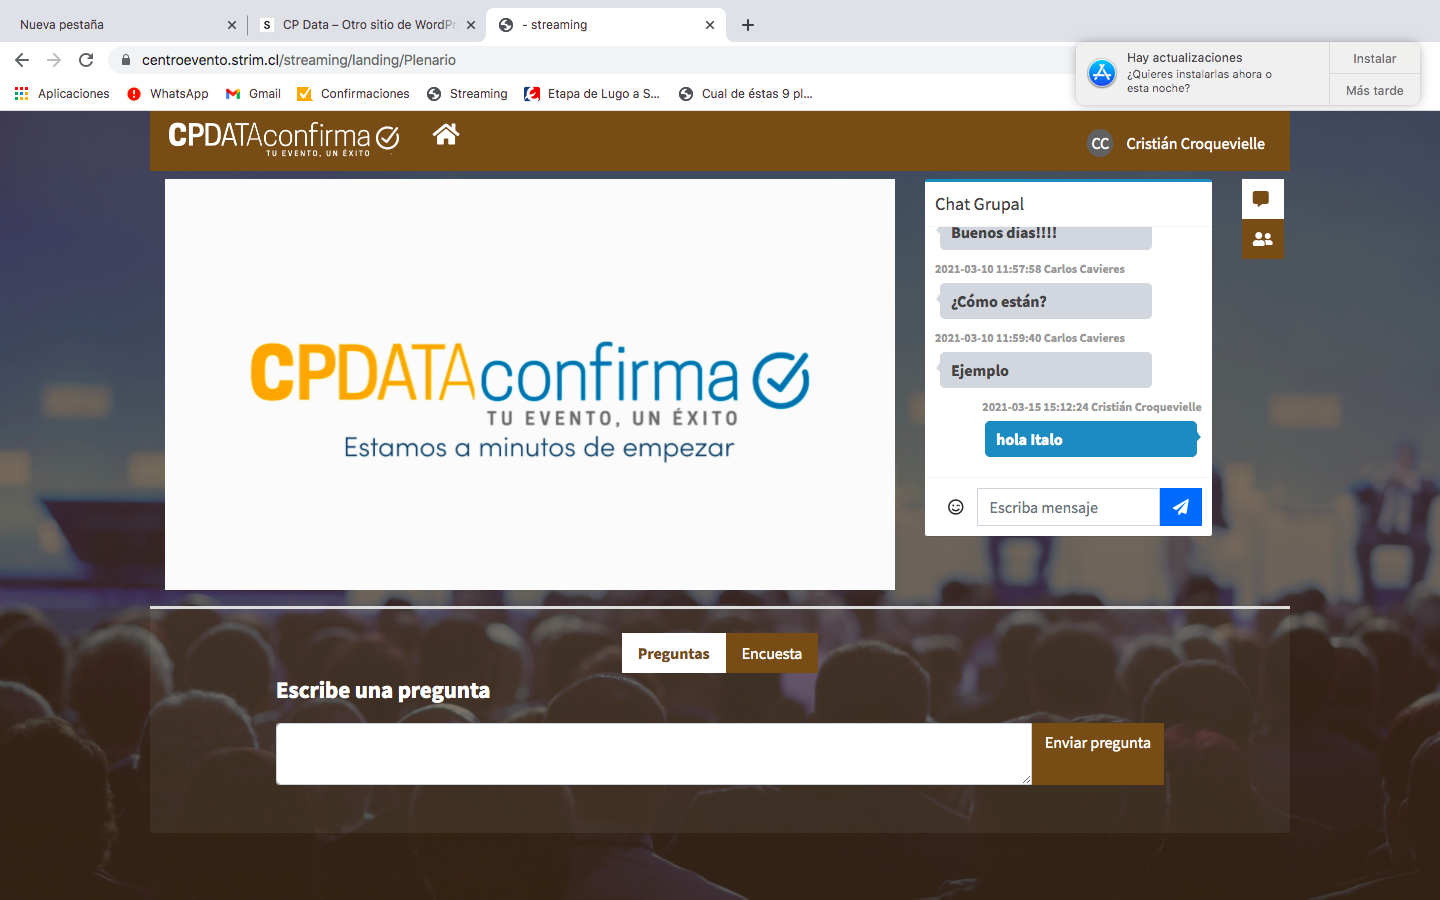Close the streaming tab
The image size is (1440, 900).
pyautogui.click(x=710, y=25)
